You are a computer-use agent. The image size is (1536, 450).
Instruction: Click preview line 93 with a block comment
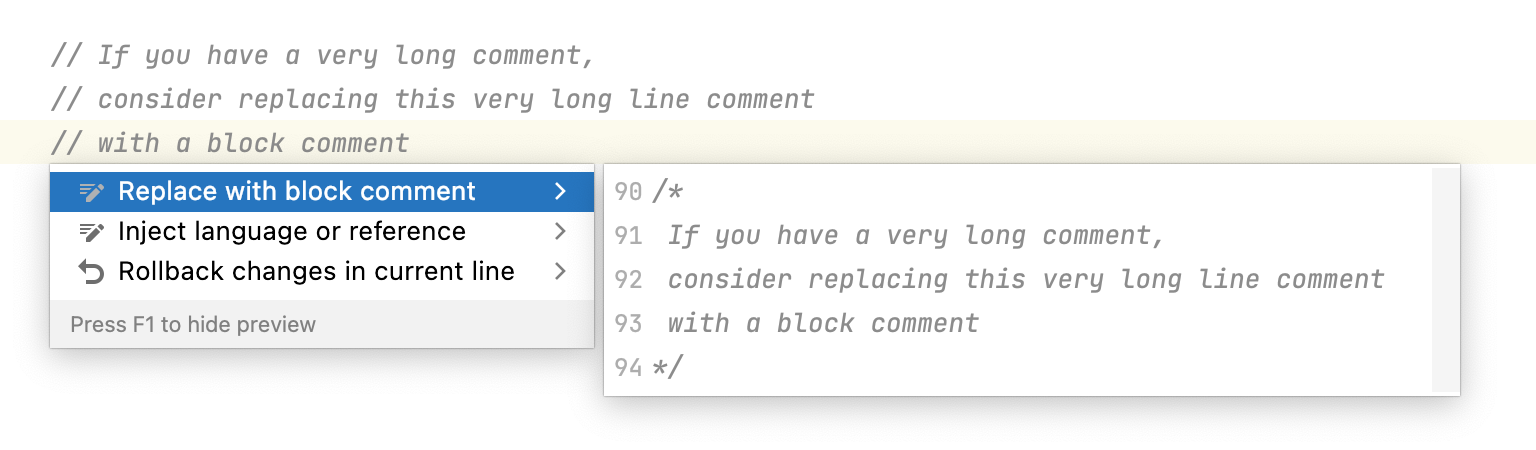click(823, 324)
